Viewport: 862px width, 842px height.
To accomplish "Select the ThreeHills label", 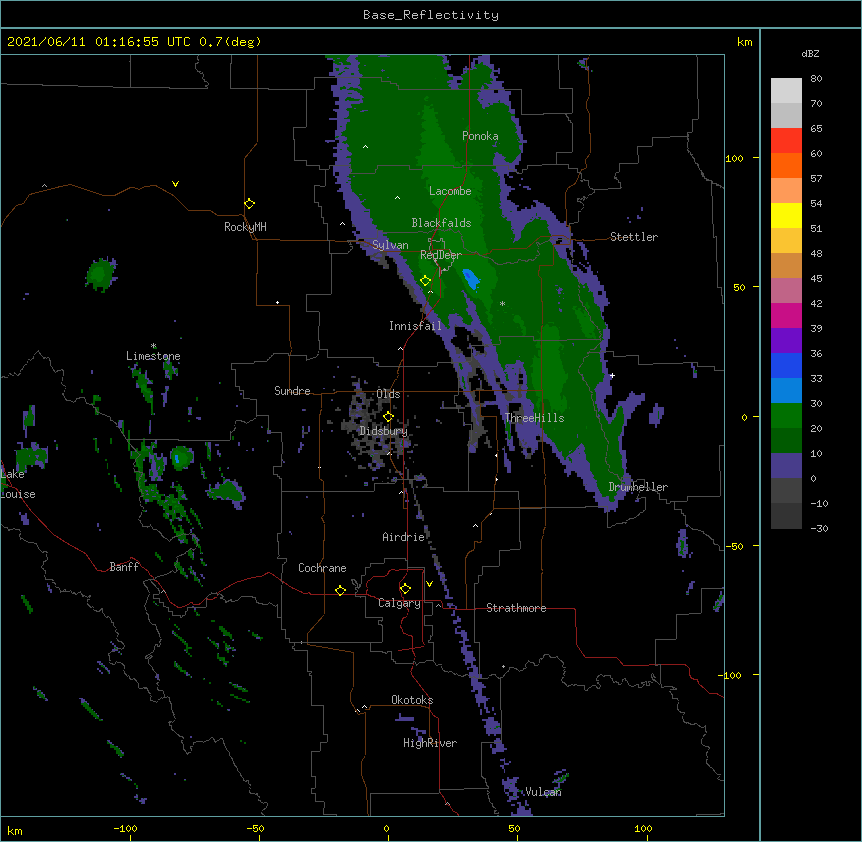I will [534, 418].
